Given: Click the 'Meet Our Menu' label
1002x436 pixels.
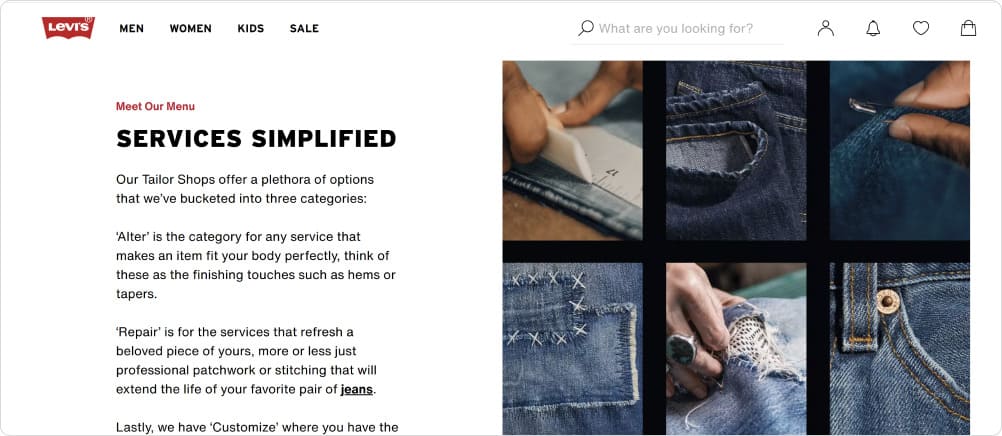Looking at the screenshot, I should (155, 107).
